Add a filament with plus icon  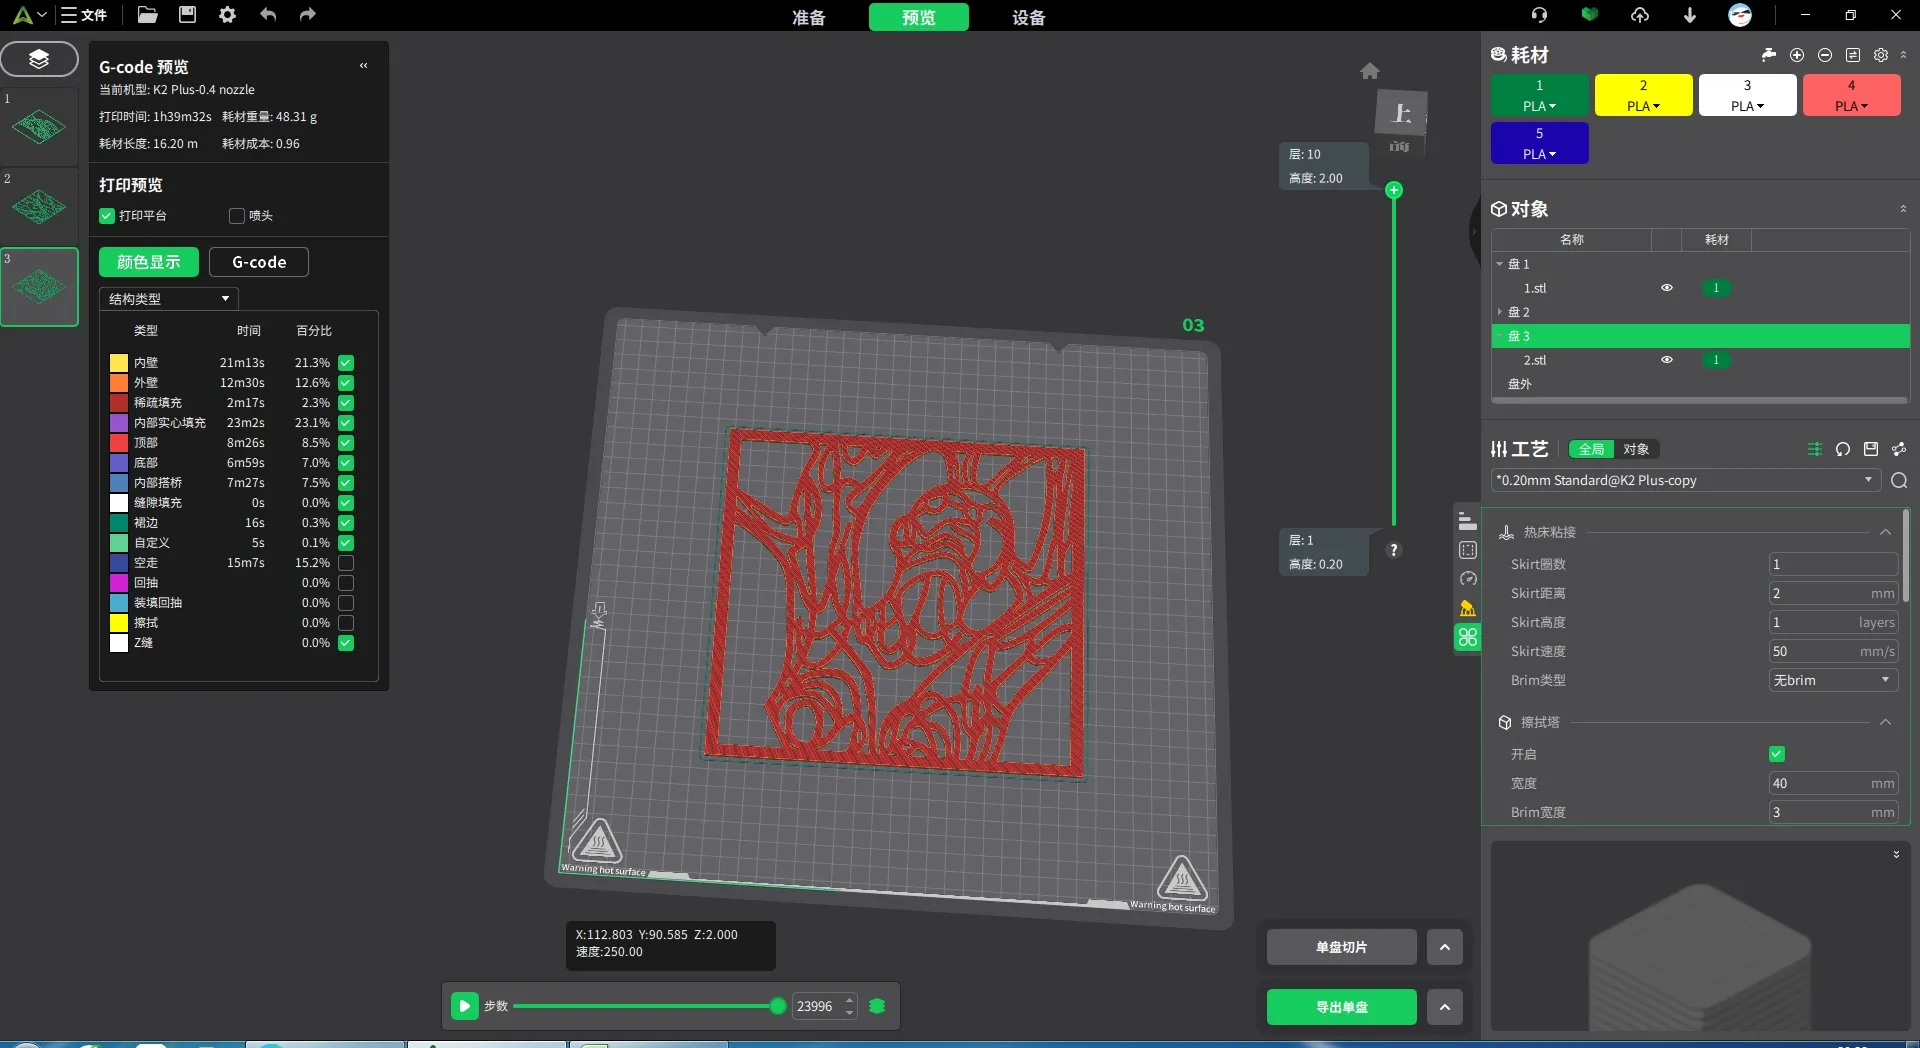click(x=1797, y=55)
